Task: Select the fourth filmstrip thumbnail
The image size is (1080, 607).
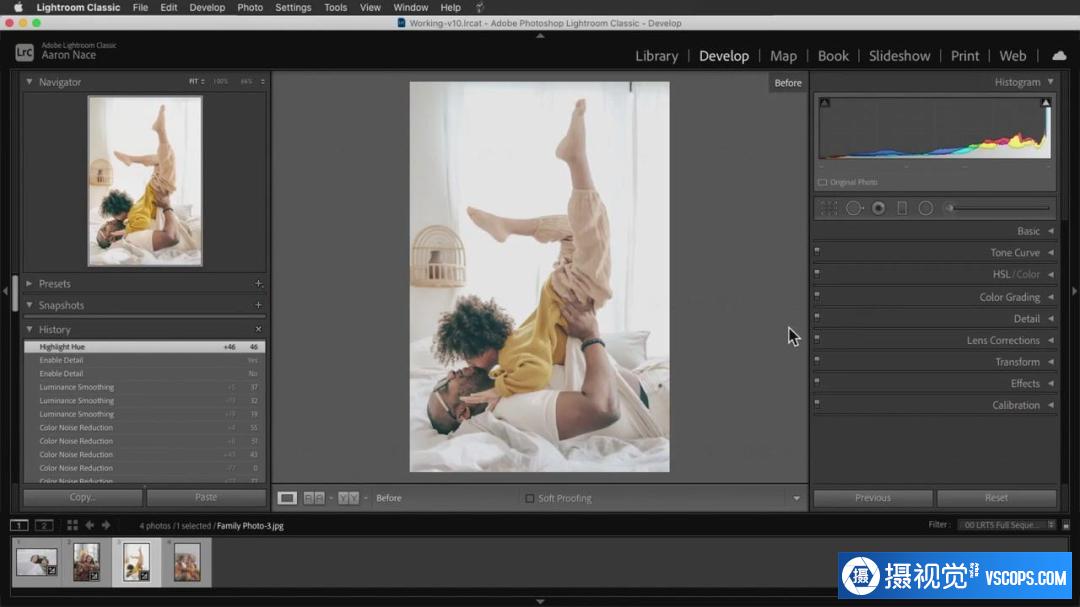Action: (187, 562)
